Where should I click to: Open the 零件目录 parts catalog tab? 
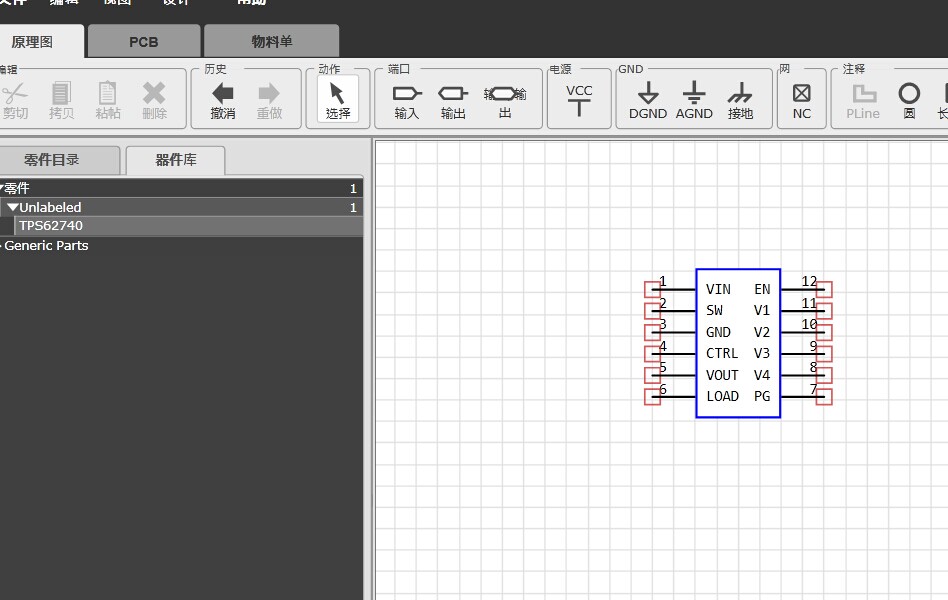pyautogui.click(x=59, y=160)
